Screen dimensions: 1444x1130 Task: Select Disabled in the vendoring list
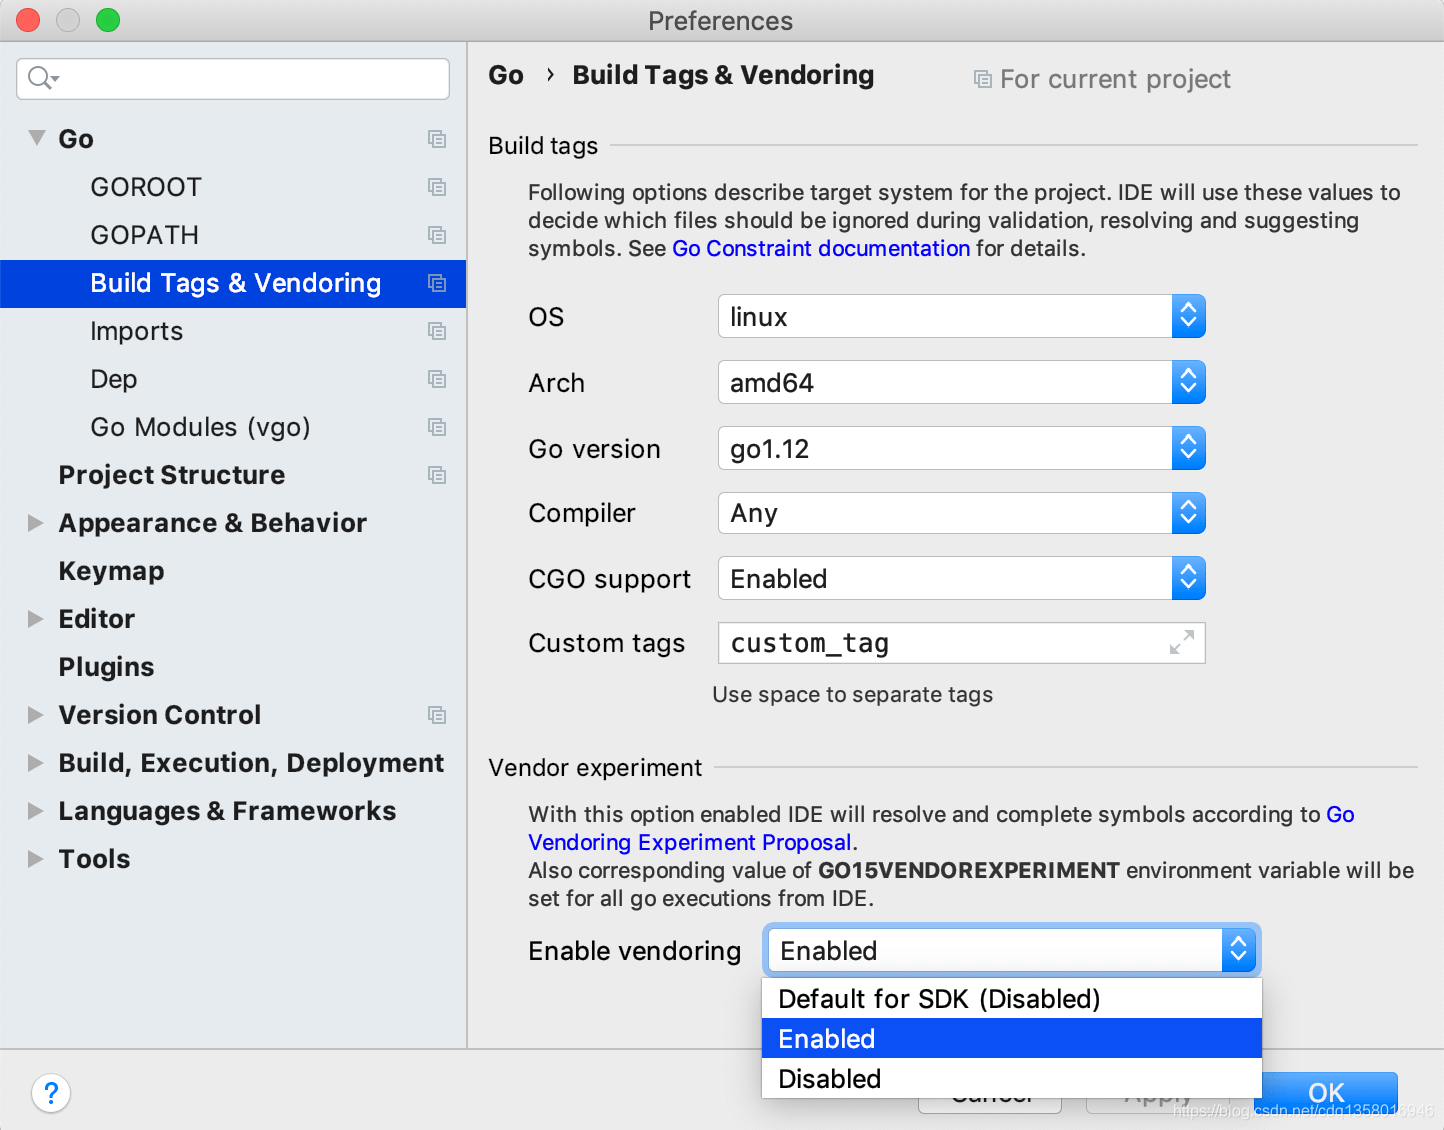pos(830,1079)
